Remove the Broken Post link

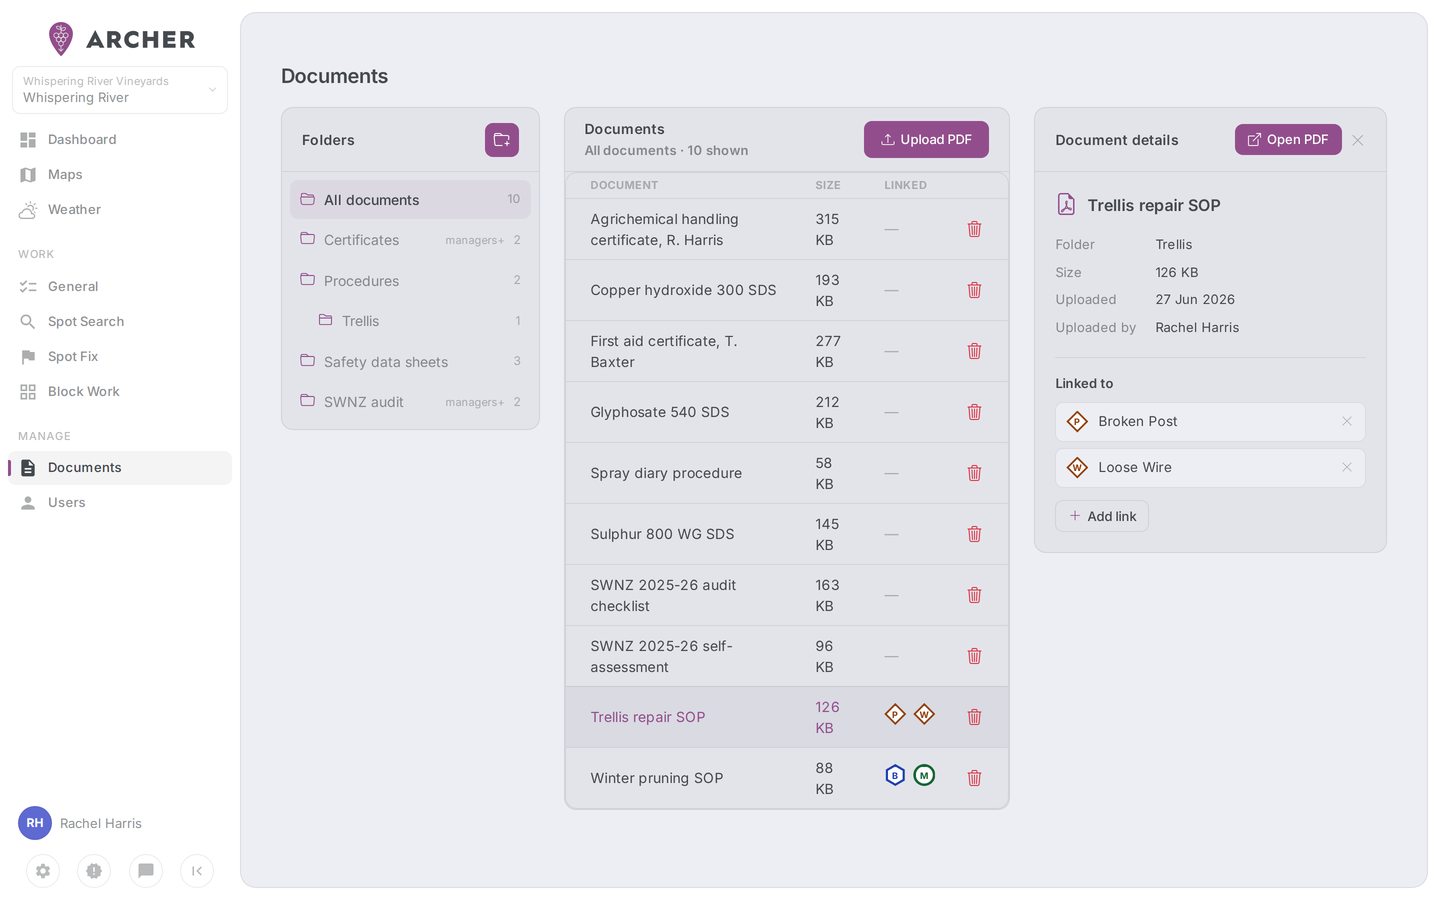(1347, 422)
